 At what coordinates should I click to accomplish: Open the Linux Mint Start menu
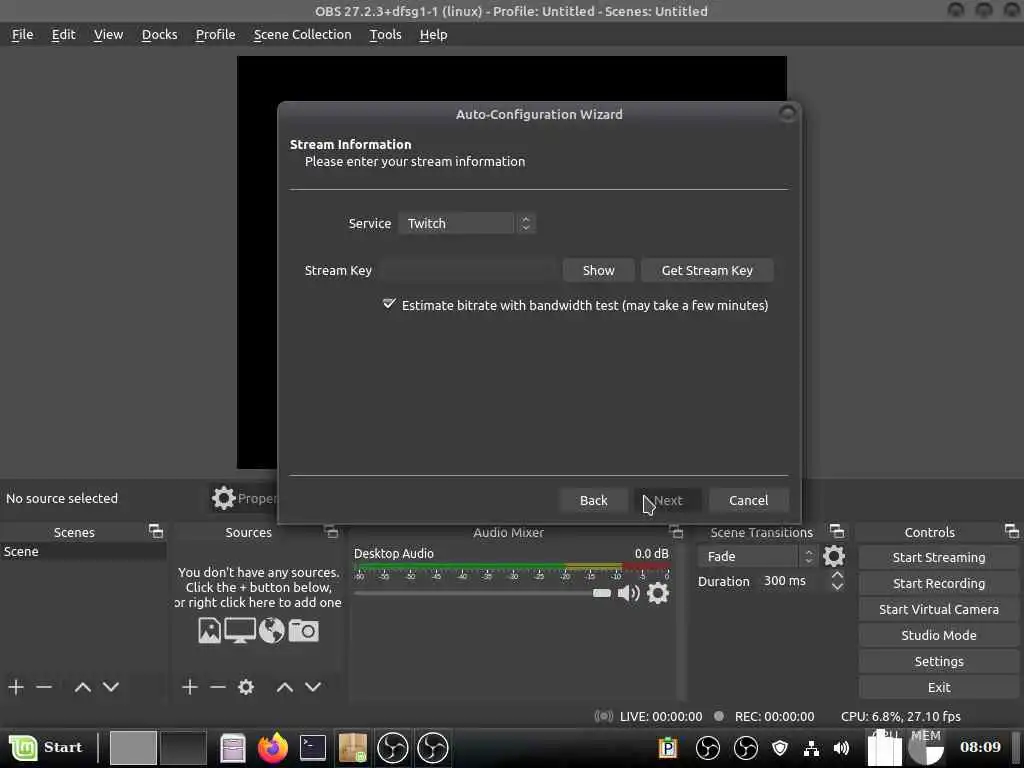point(46,747)
